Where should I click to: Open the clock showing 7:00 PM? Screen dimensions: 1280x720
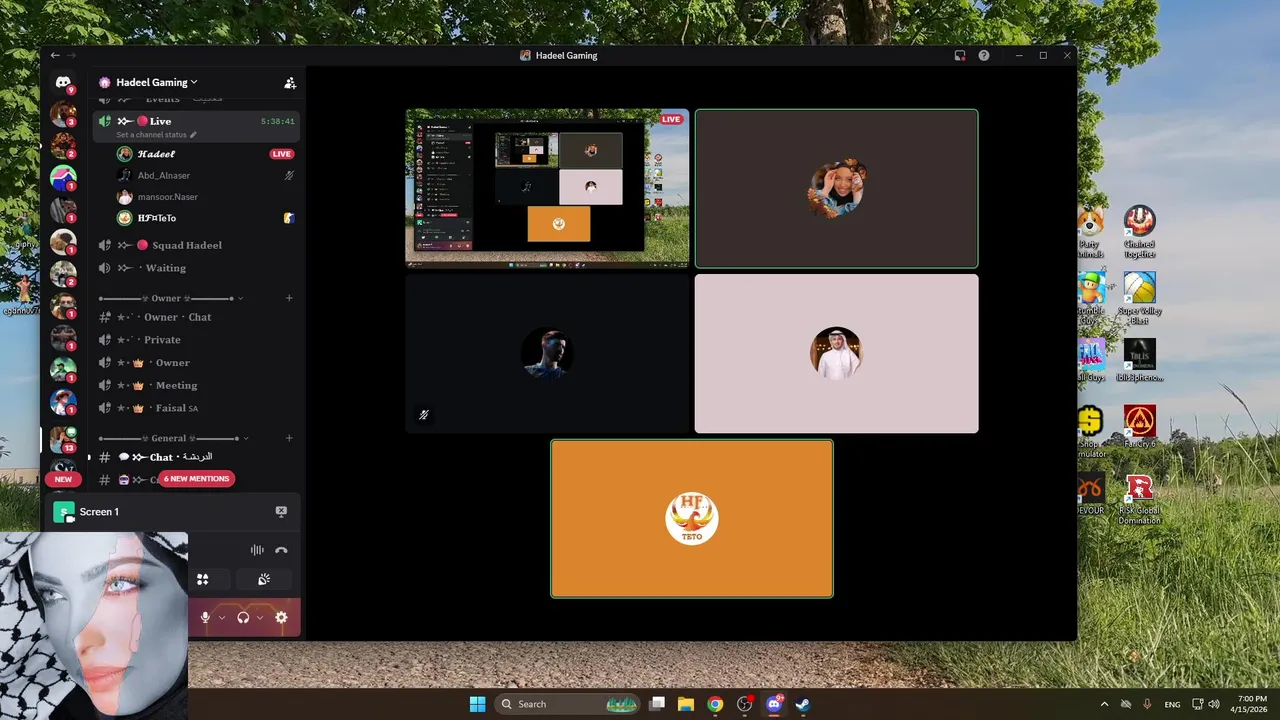click(x=1252, y=704)
